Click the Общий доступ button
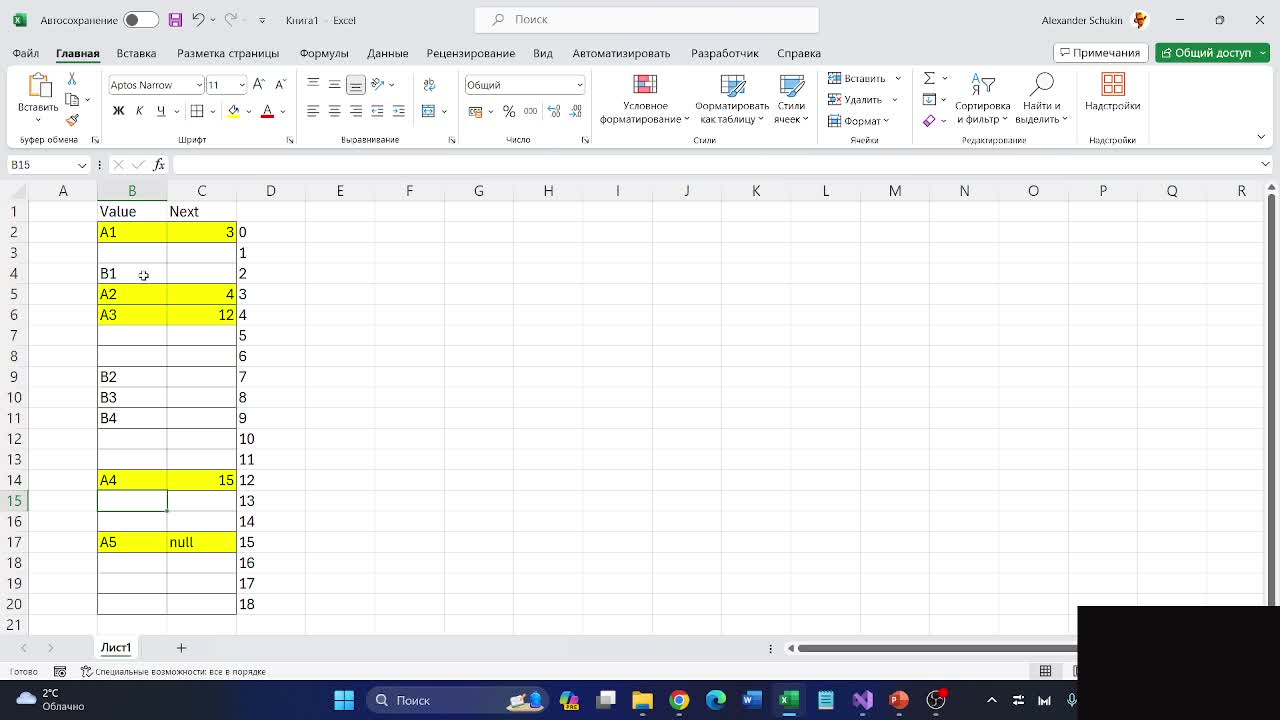 (x=1212, y=53)
